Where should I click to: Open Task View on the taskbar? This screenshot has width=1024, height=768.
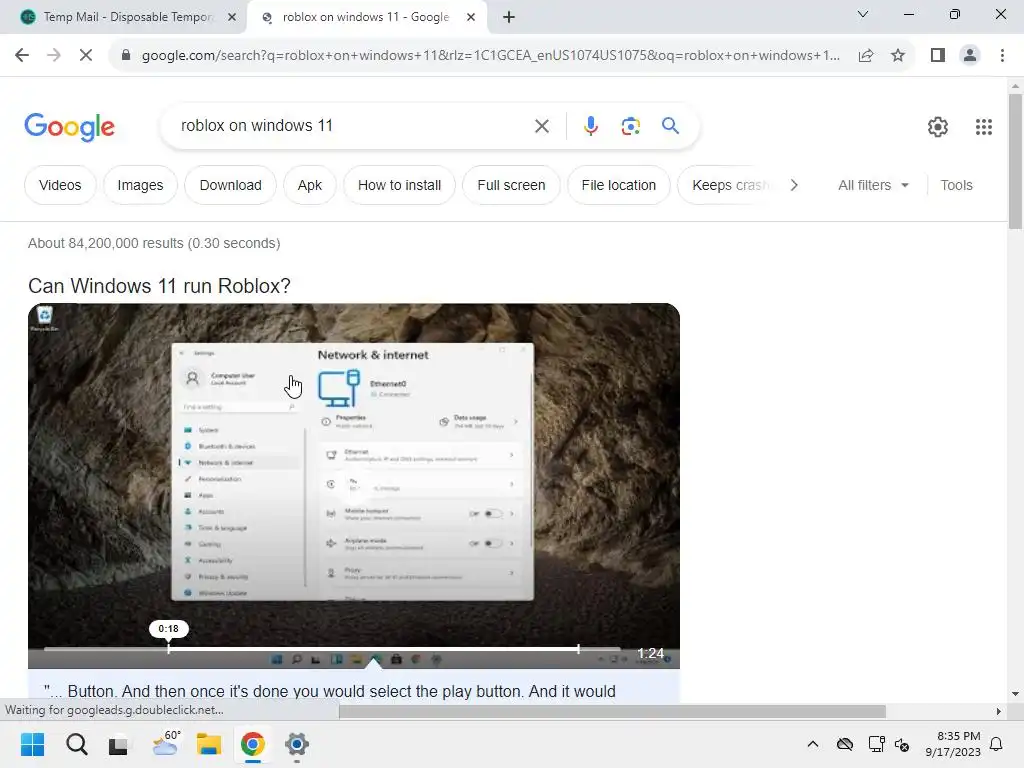(x=118, y=744)
